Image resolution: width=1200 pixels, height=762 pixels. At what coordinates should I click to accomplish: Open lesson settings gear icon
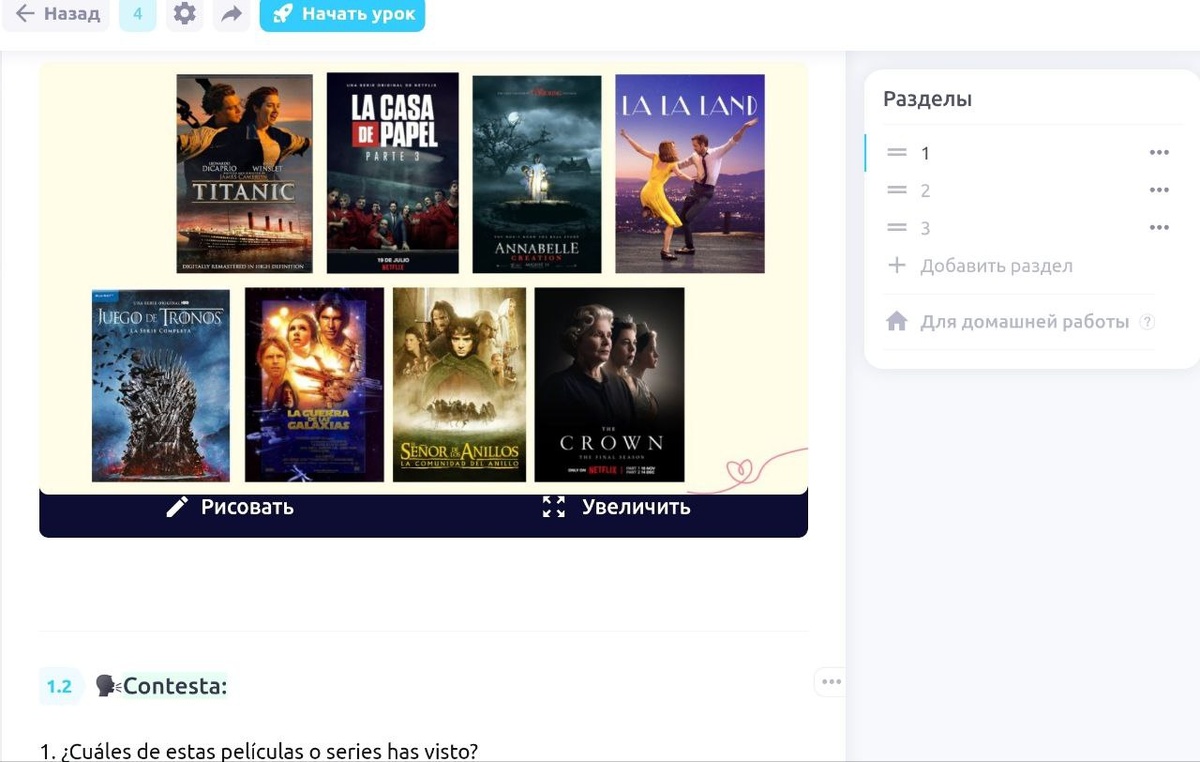coord(185,15)
